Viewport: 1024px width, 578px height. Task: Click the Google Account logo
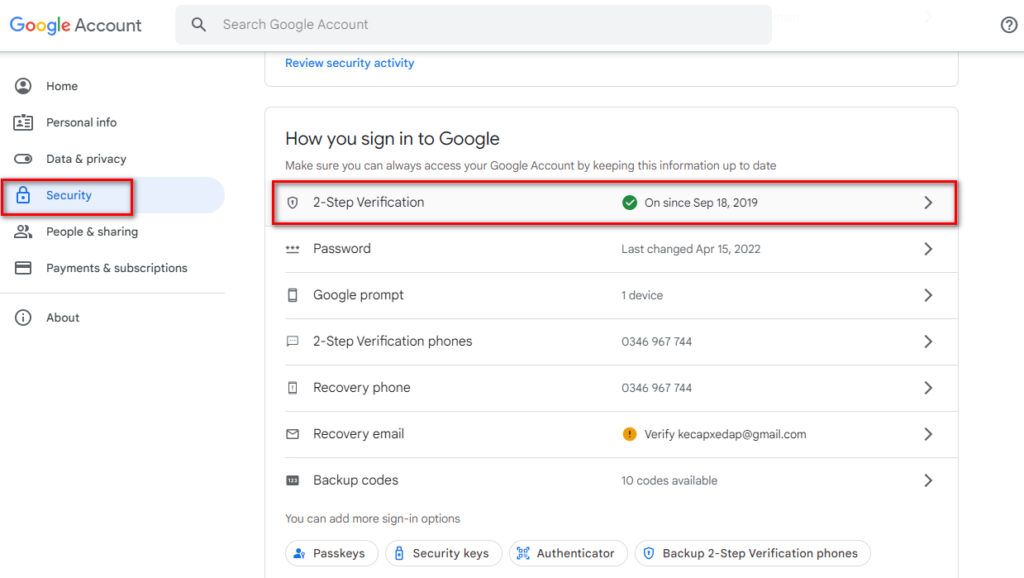click(x=75, y=25)
